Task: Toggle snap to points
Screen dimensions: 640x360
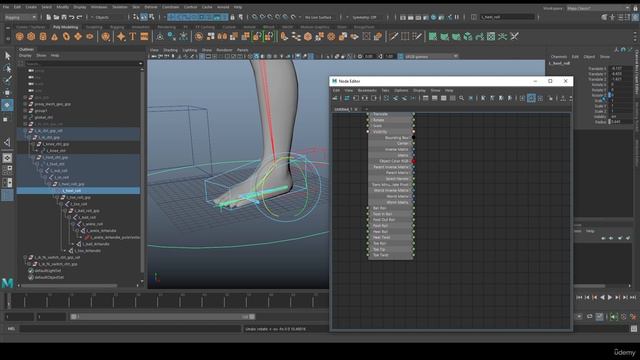Action: coord(270,17)
